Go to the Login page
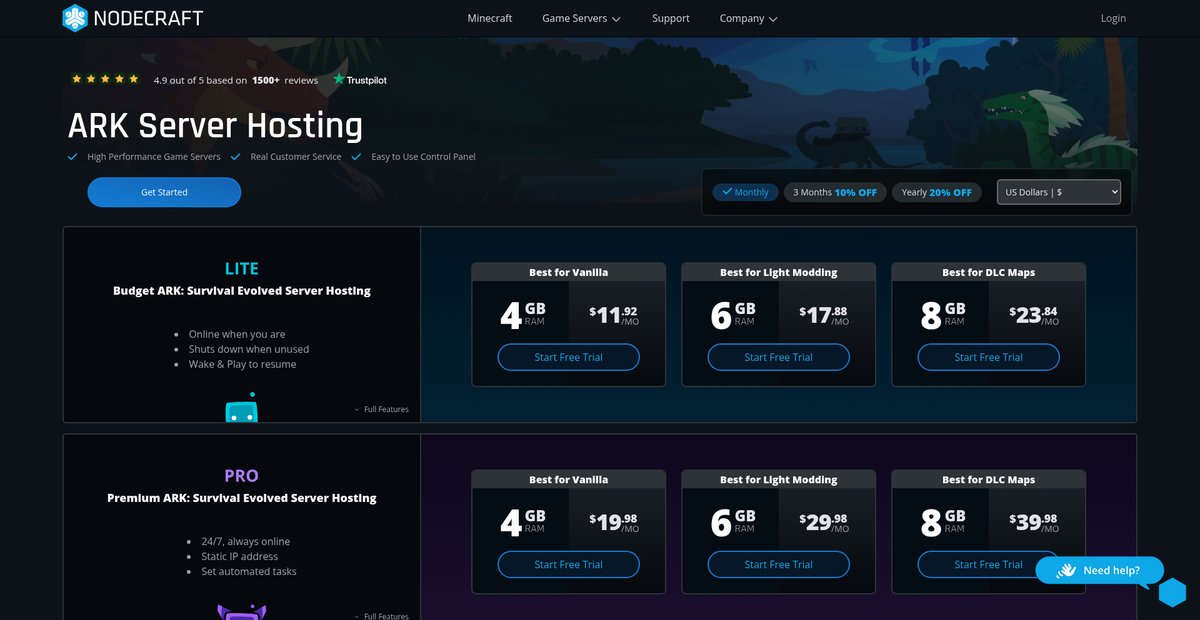This screenshot has height=620, width=1200. coord(1113,18)
